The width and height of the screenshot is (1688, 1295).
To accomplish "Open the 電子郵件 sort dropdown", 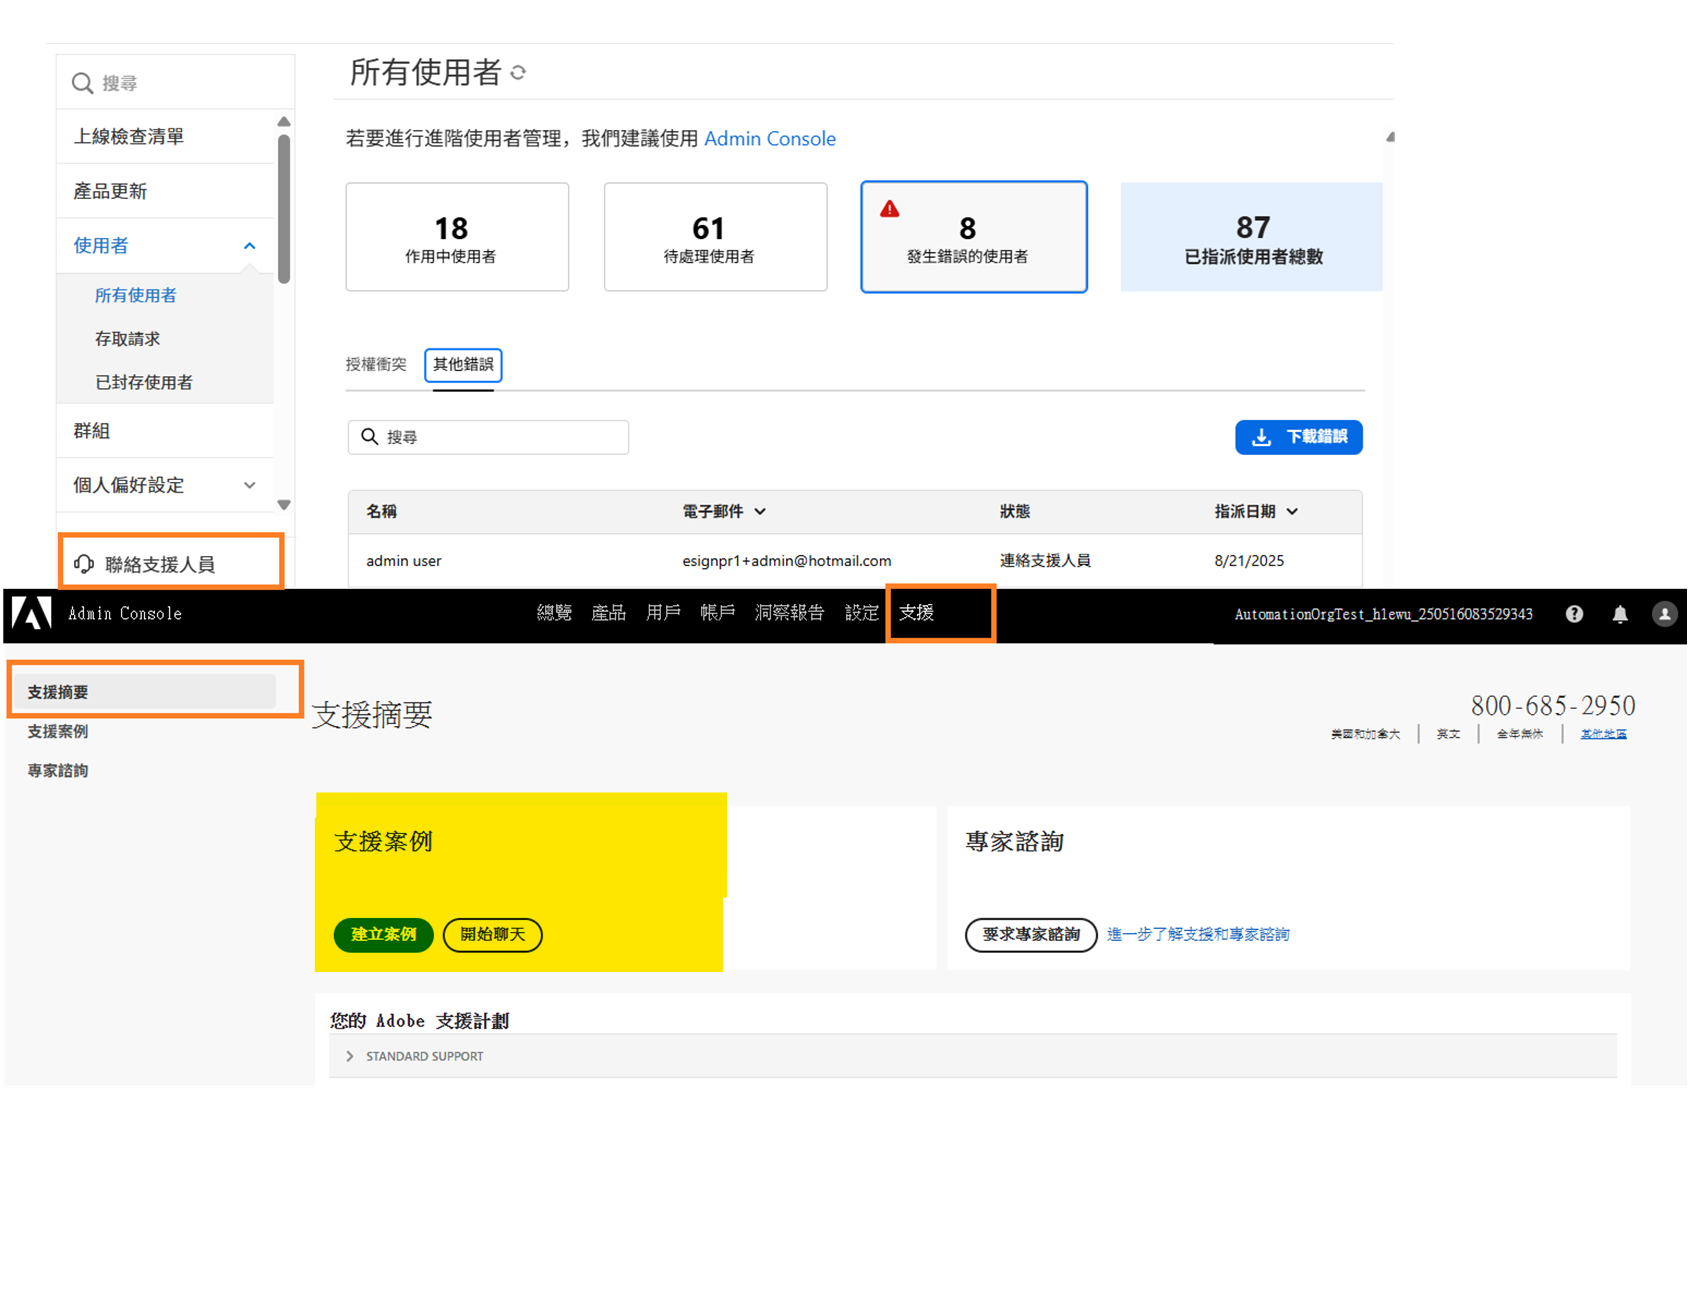I will [x=762, y=511].
